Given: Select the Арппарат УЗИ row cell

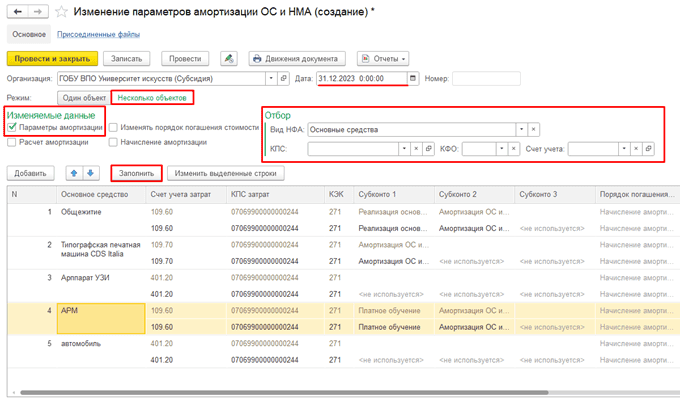Looking at the screenshot, I should 101,286.
